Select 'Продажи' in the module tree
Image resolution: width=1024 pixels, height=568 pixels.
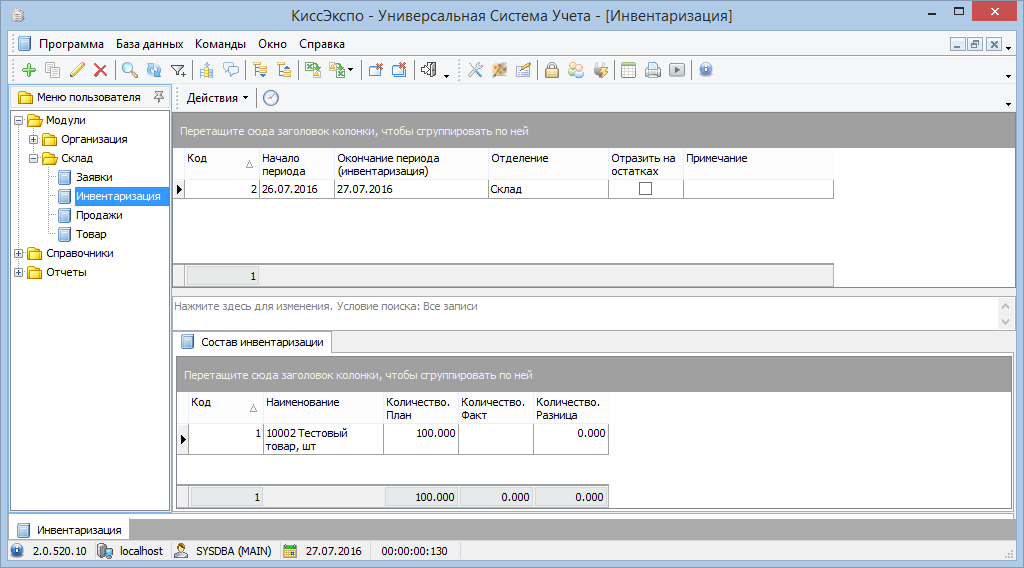point(99,215)
